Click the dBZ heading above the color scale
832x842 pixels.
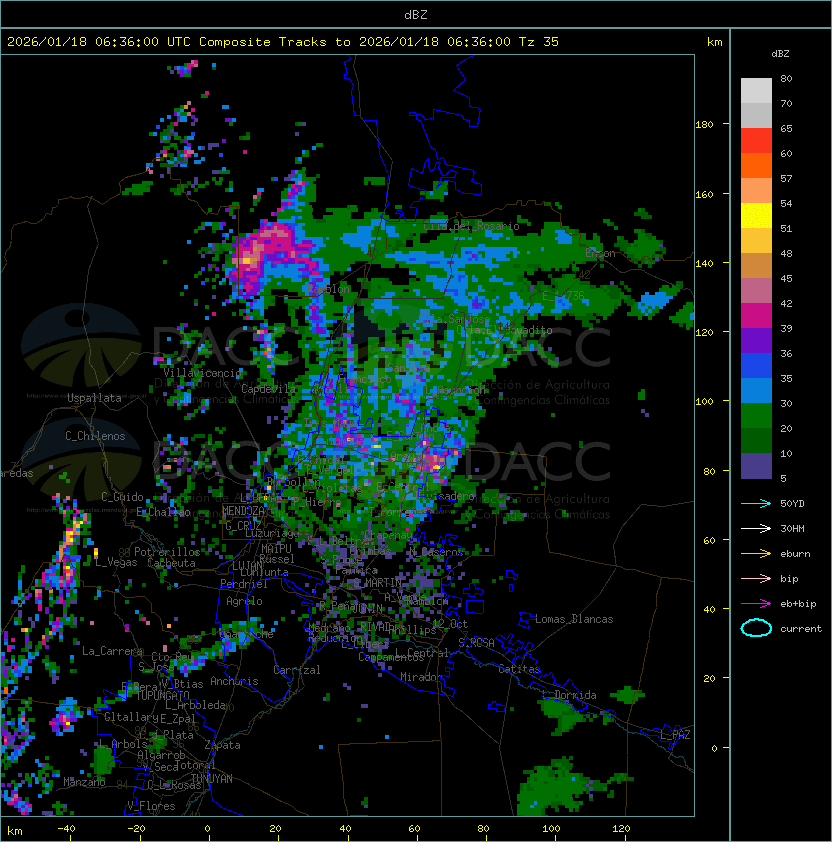[780, 54]
